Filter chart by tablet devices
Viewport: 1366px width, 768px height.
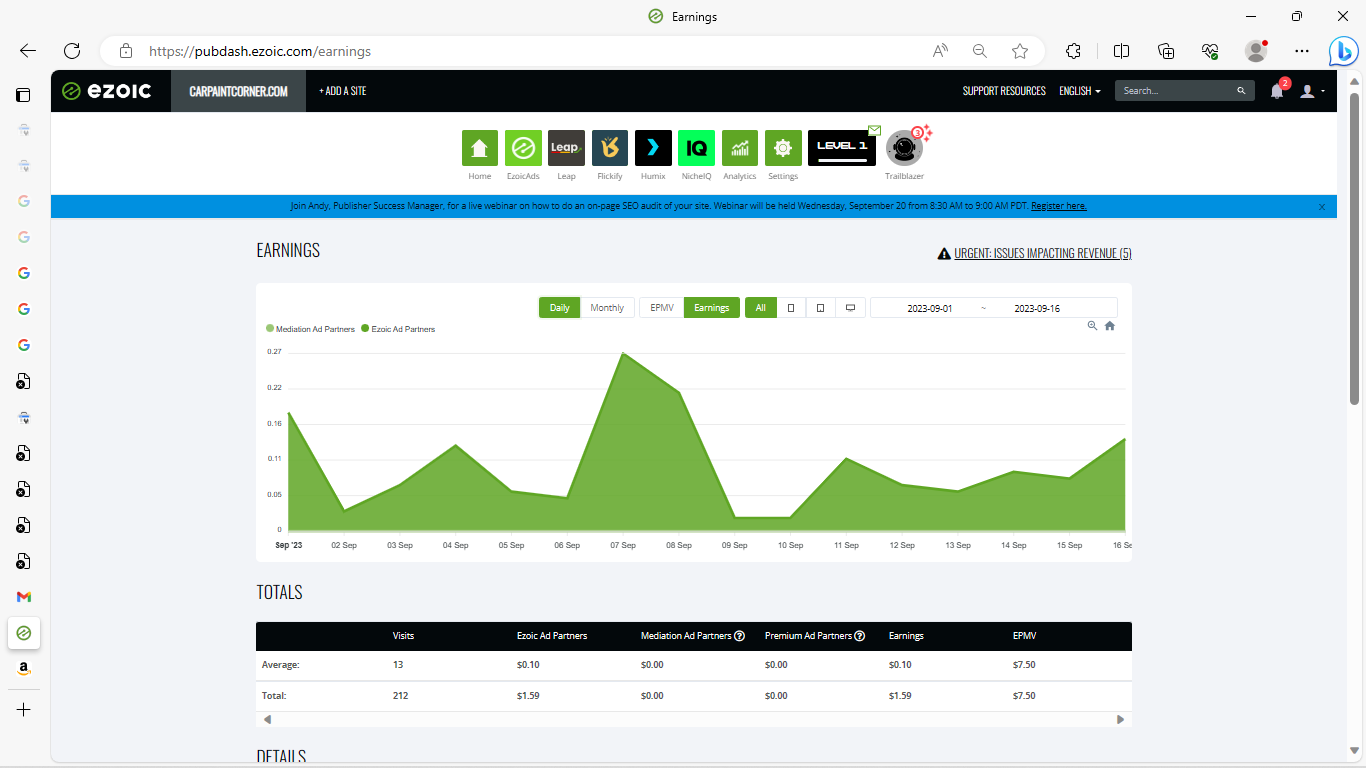tap(820, 308)
